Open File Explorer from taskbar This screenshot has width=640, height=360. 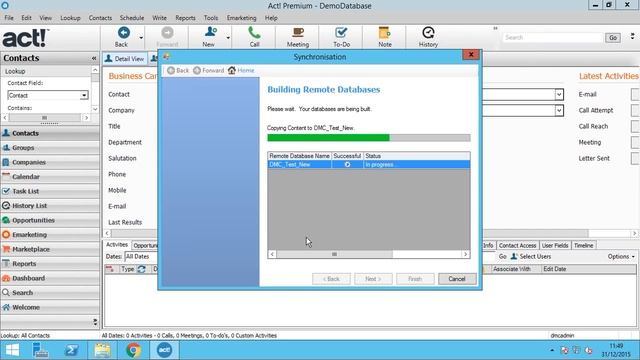click(x=102, y=350)
